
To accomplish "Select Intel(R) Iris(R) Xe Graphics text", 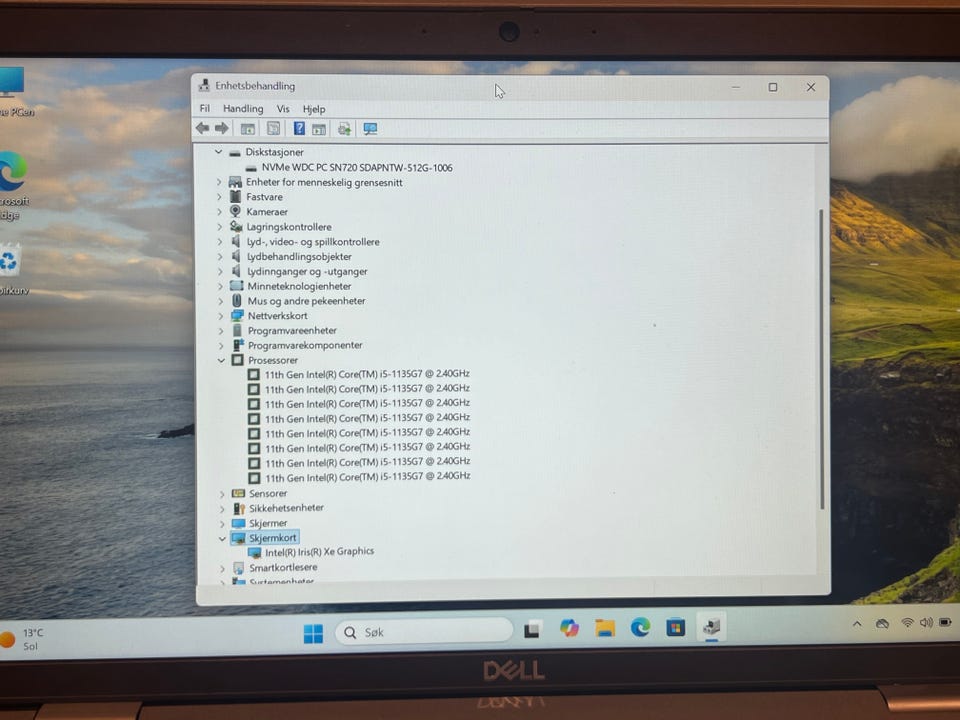I will pyautogui.click(x=320, y=552).
